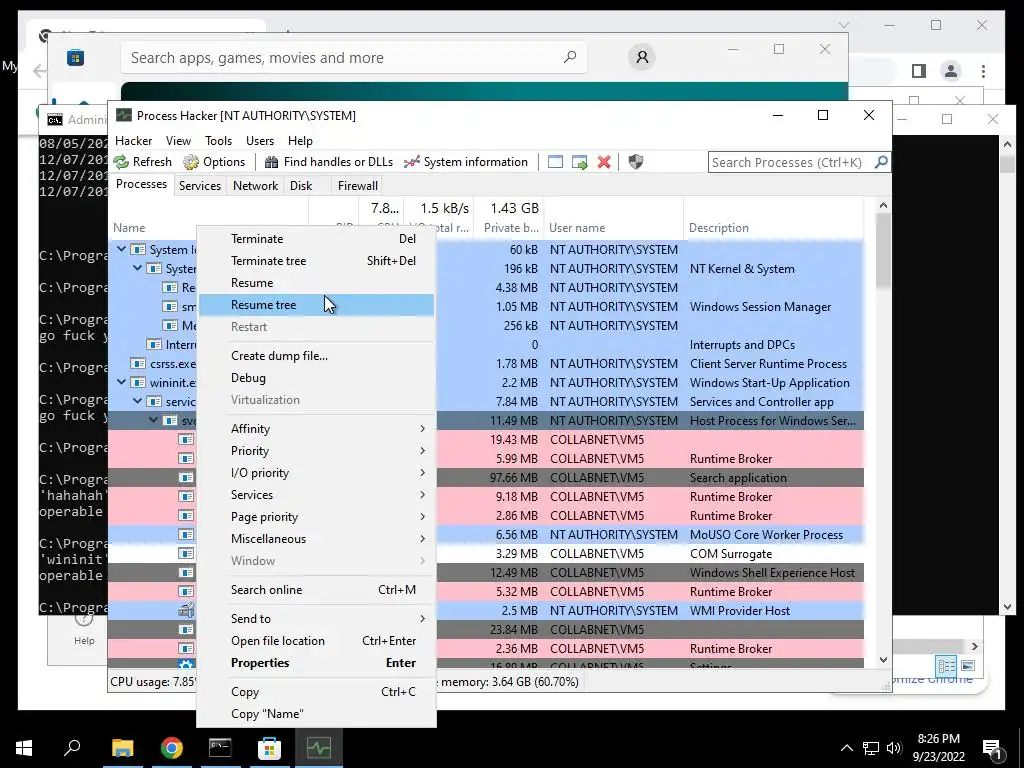Open Properties from the context menu
The width and height of the screenshot is (1024, 768).
(x=316, y=663)
